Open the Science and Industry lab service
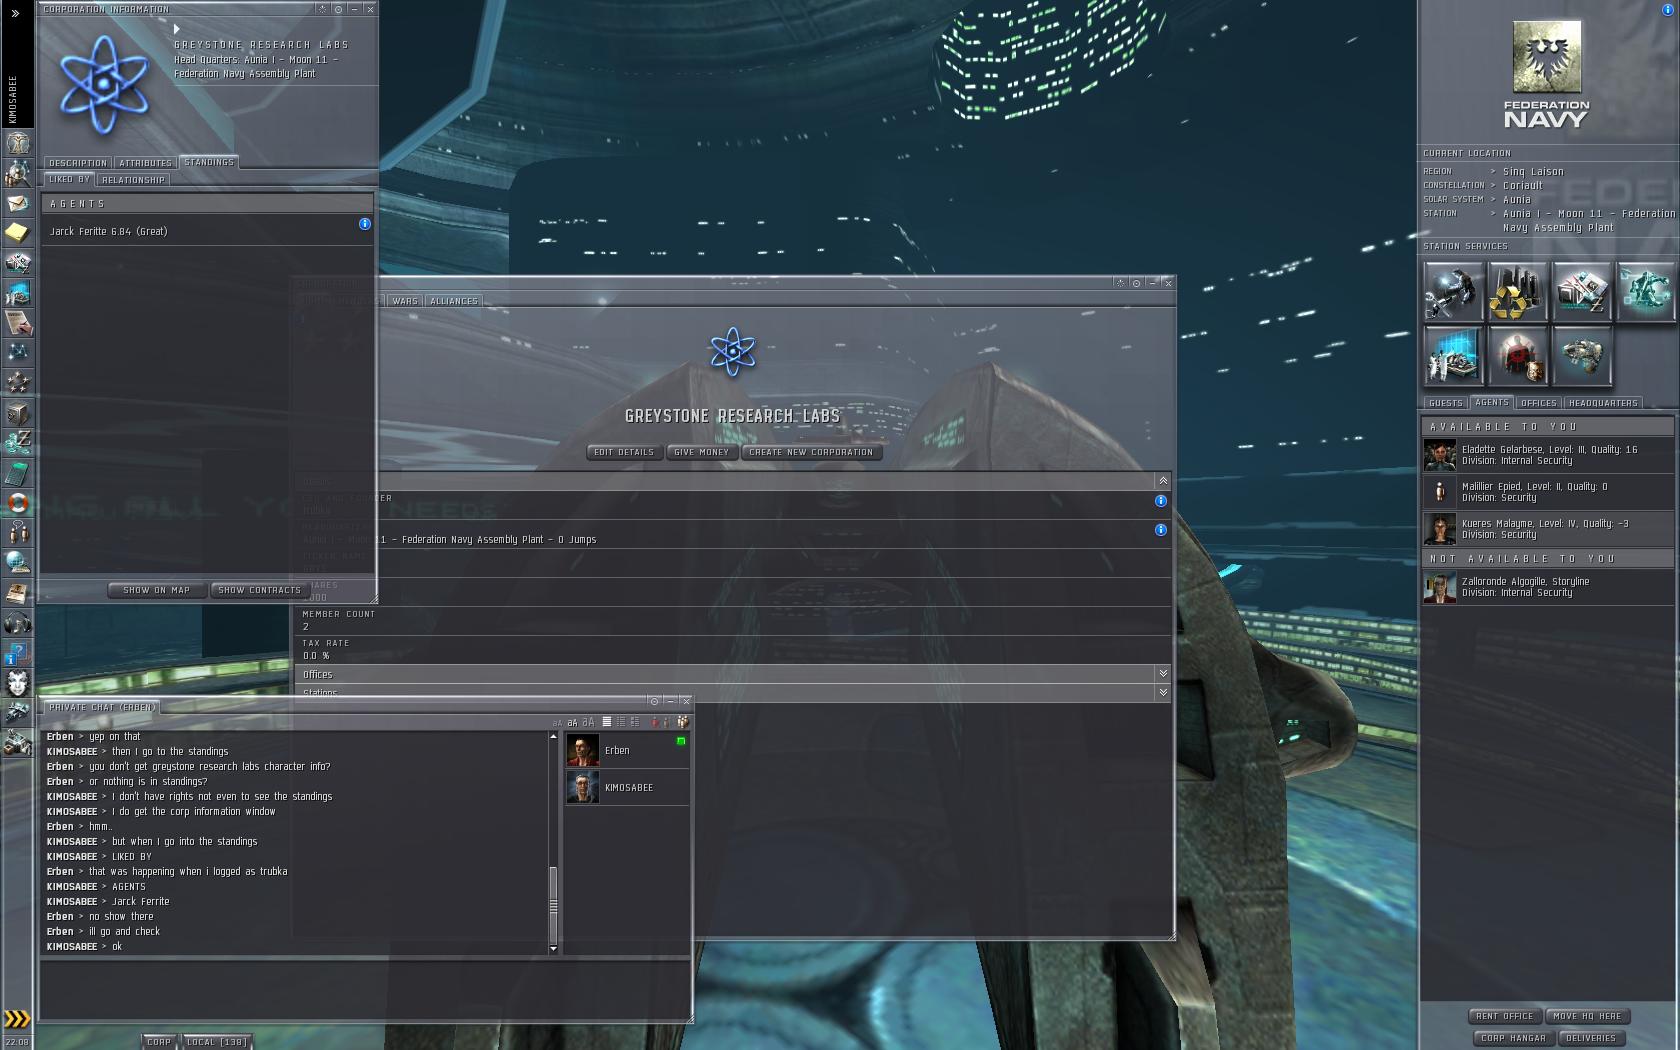Viewport: 1680px width, 1050px height. 1454,355
